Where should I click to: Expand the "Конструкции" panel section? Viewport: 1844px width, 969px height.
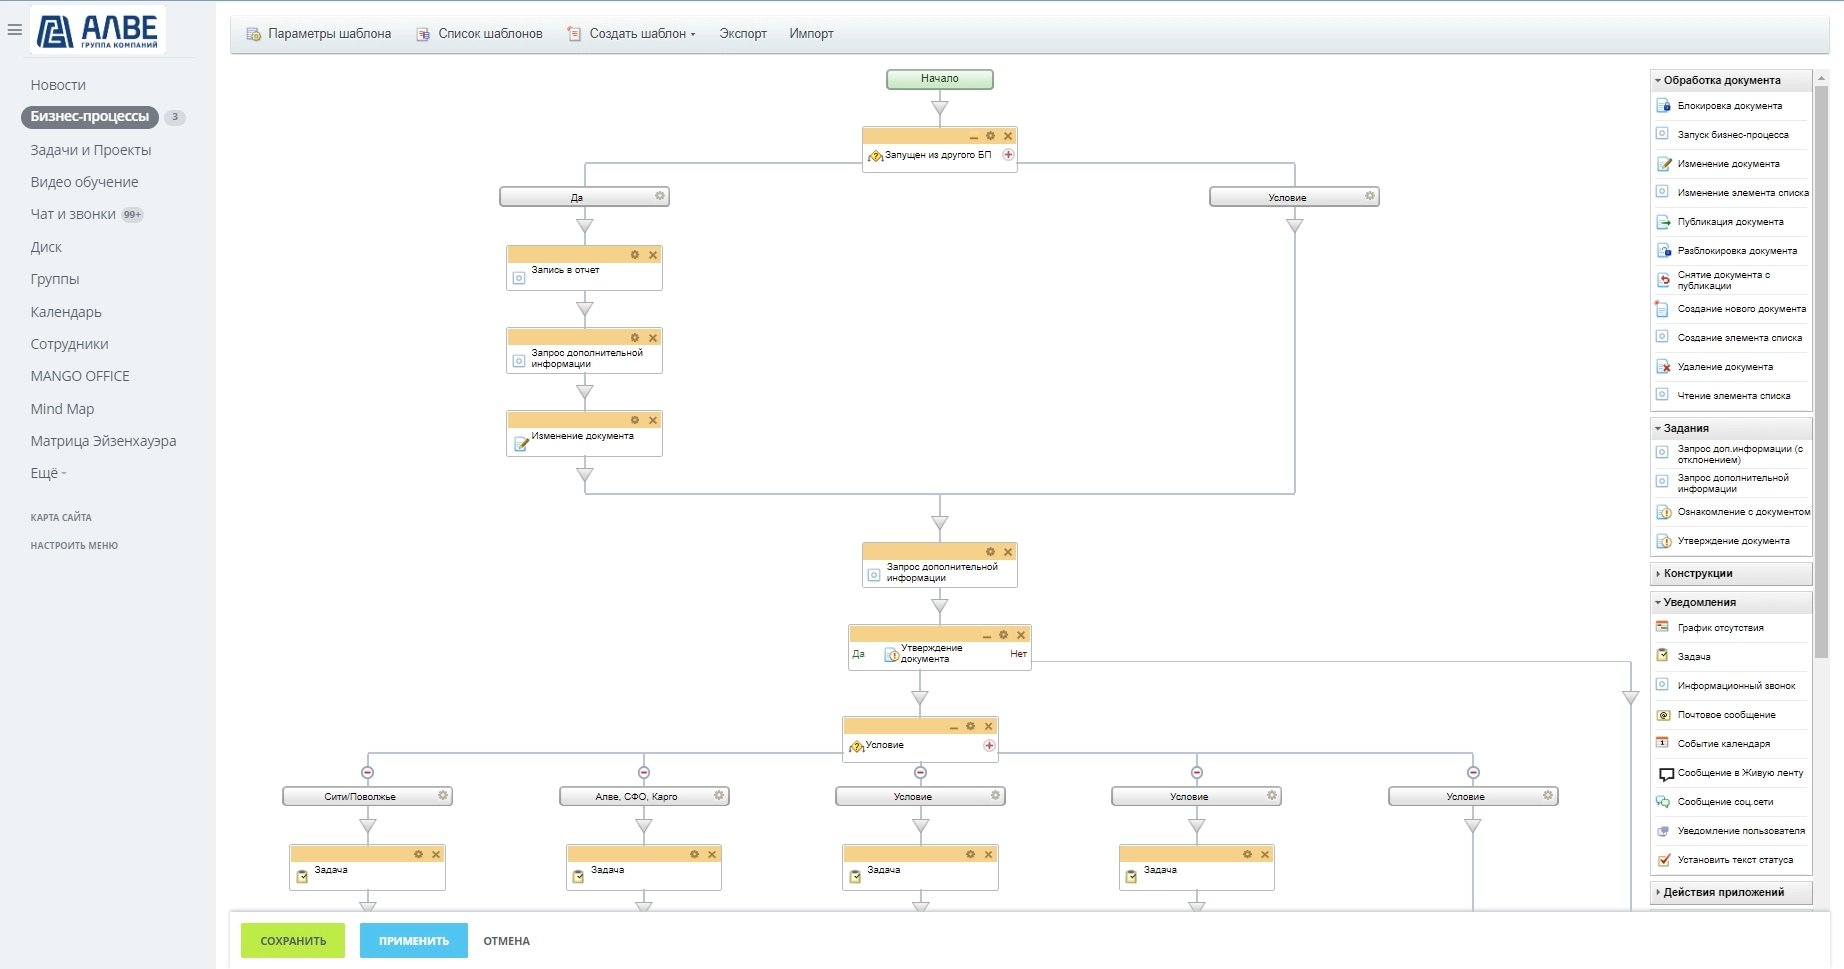1698,574
